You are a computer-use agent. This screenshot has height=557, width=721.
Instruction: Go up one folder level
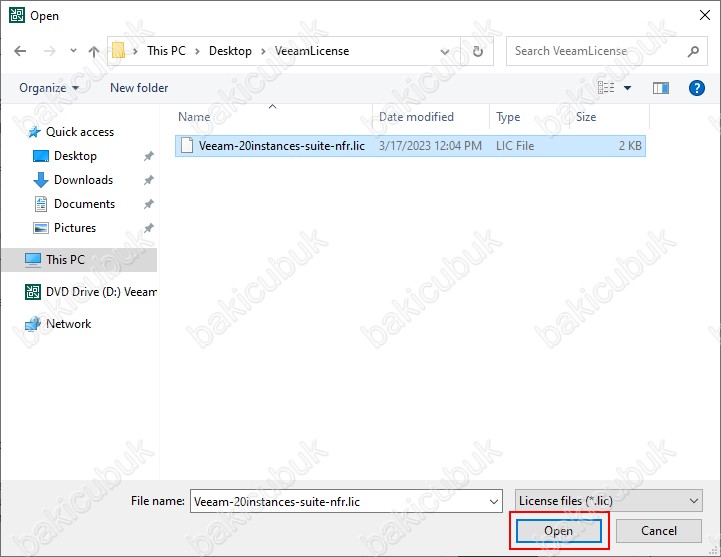[94, 51]
